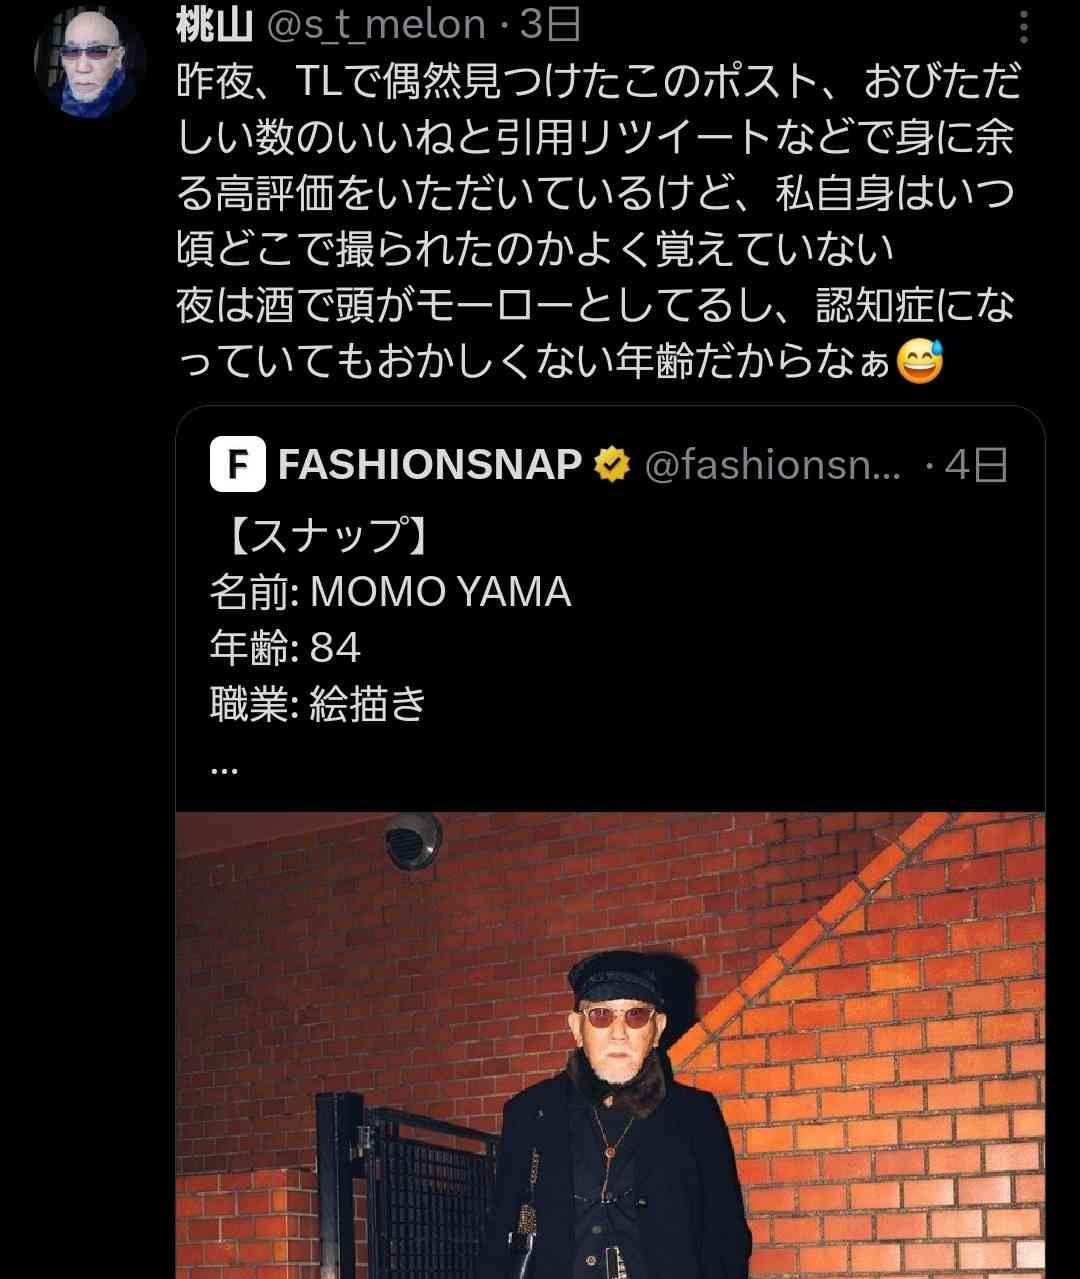1080x1279 pixels.
Task: Click the sweat-smile emoji ending the tweet
Action: coord(919,361)
